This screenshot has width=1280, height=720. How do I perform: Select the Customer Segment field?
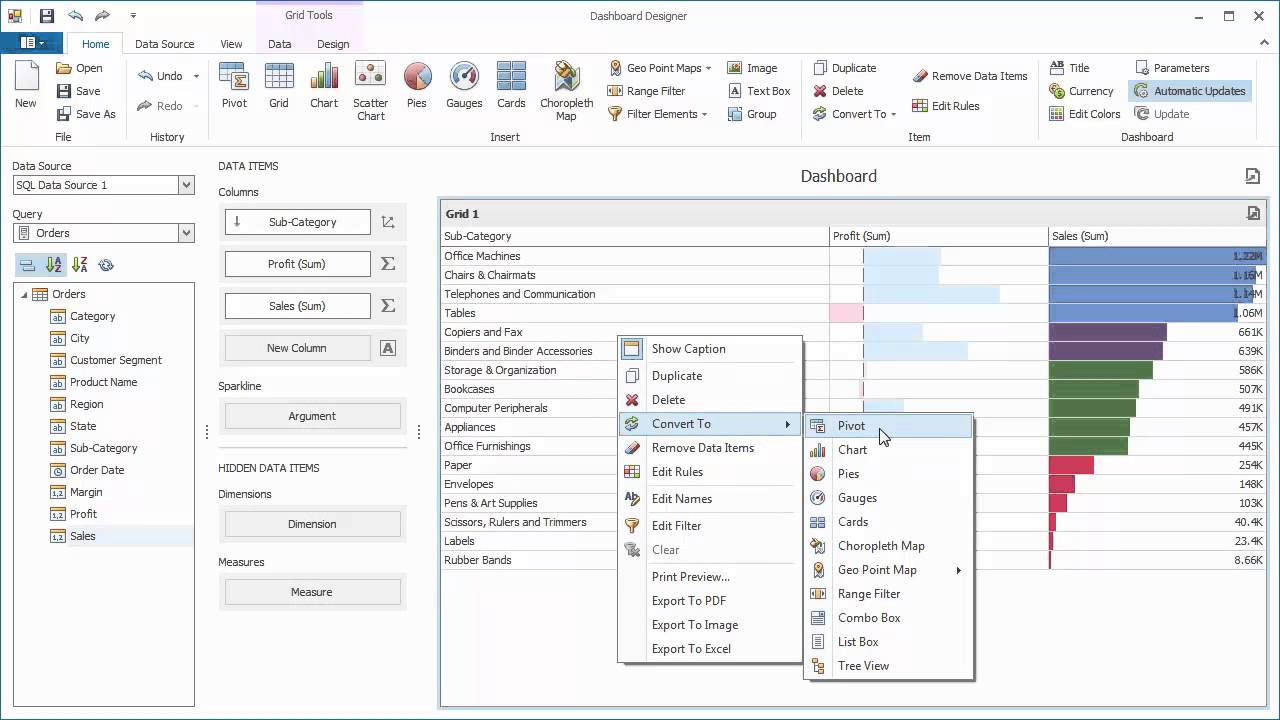(115, 360)
